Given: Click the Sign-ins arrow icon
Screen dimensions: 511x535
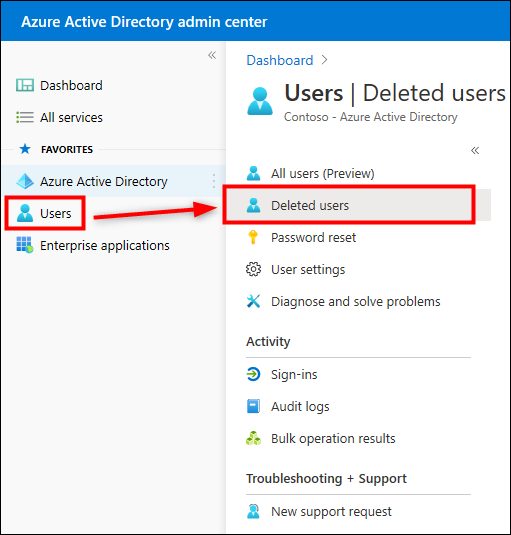Looking at the screenshot, I should click(253, 374).
